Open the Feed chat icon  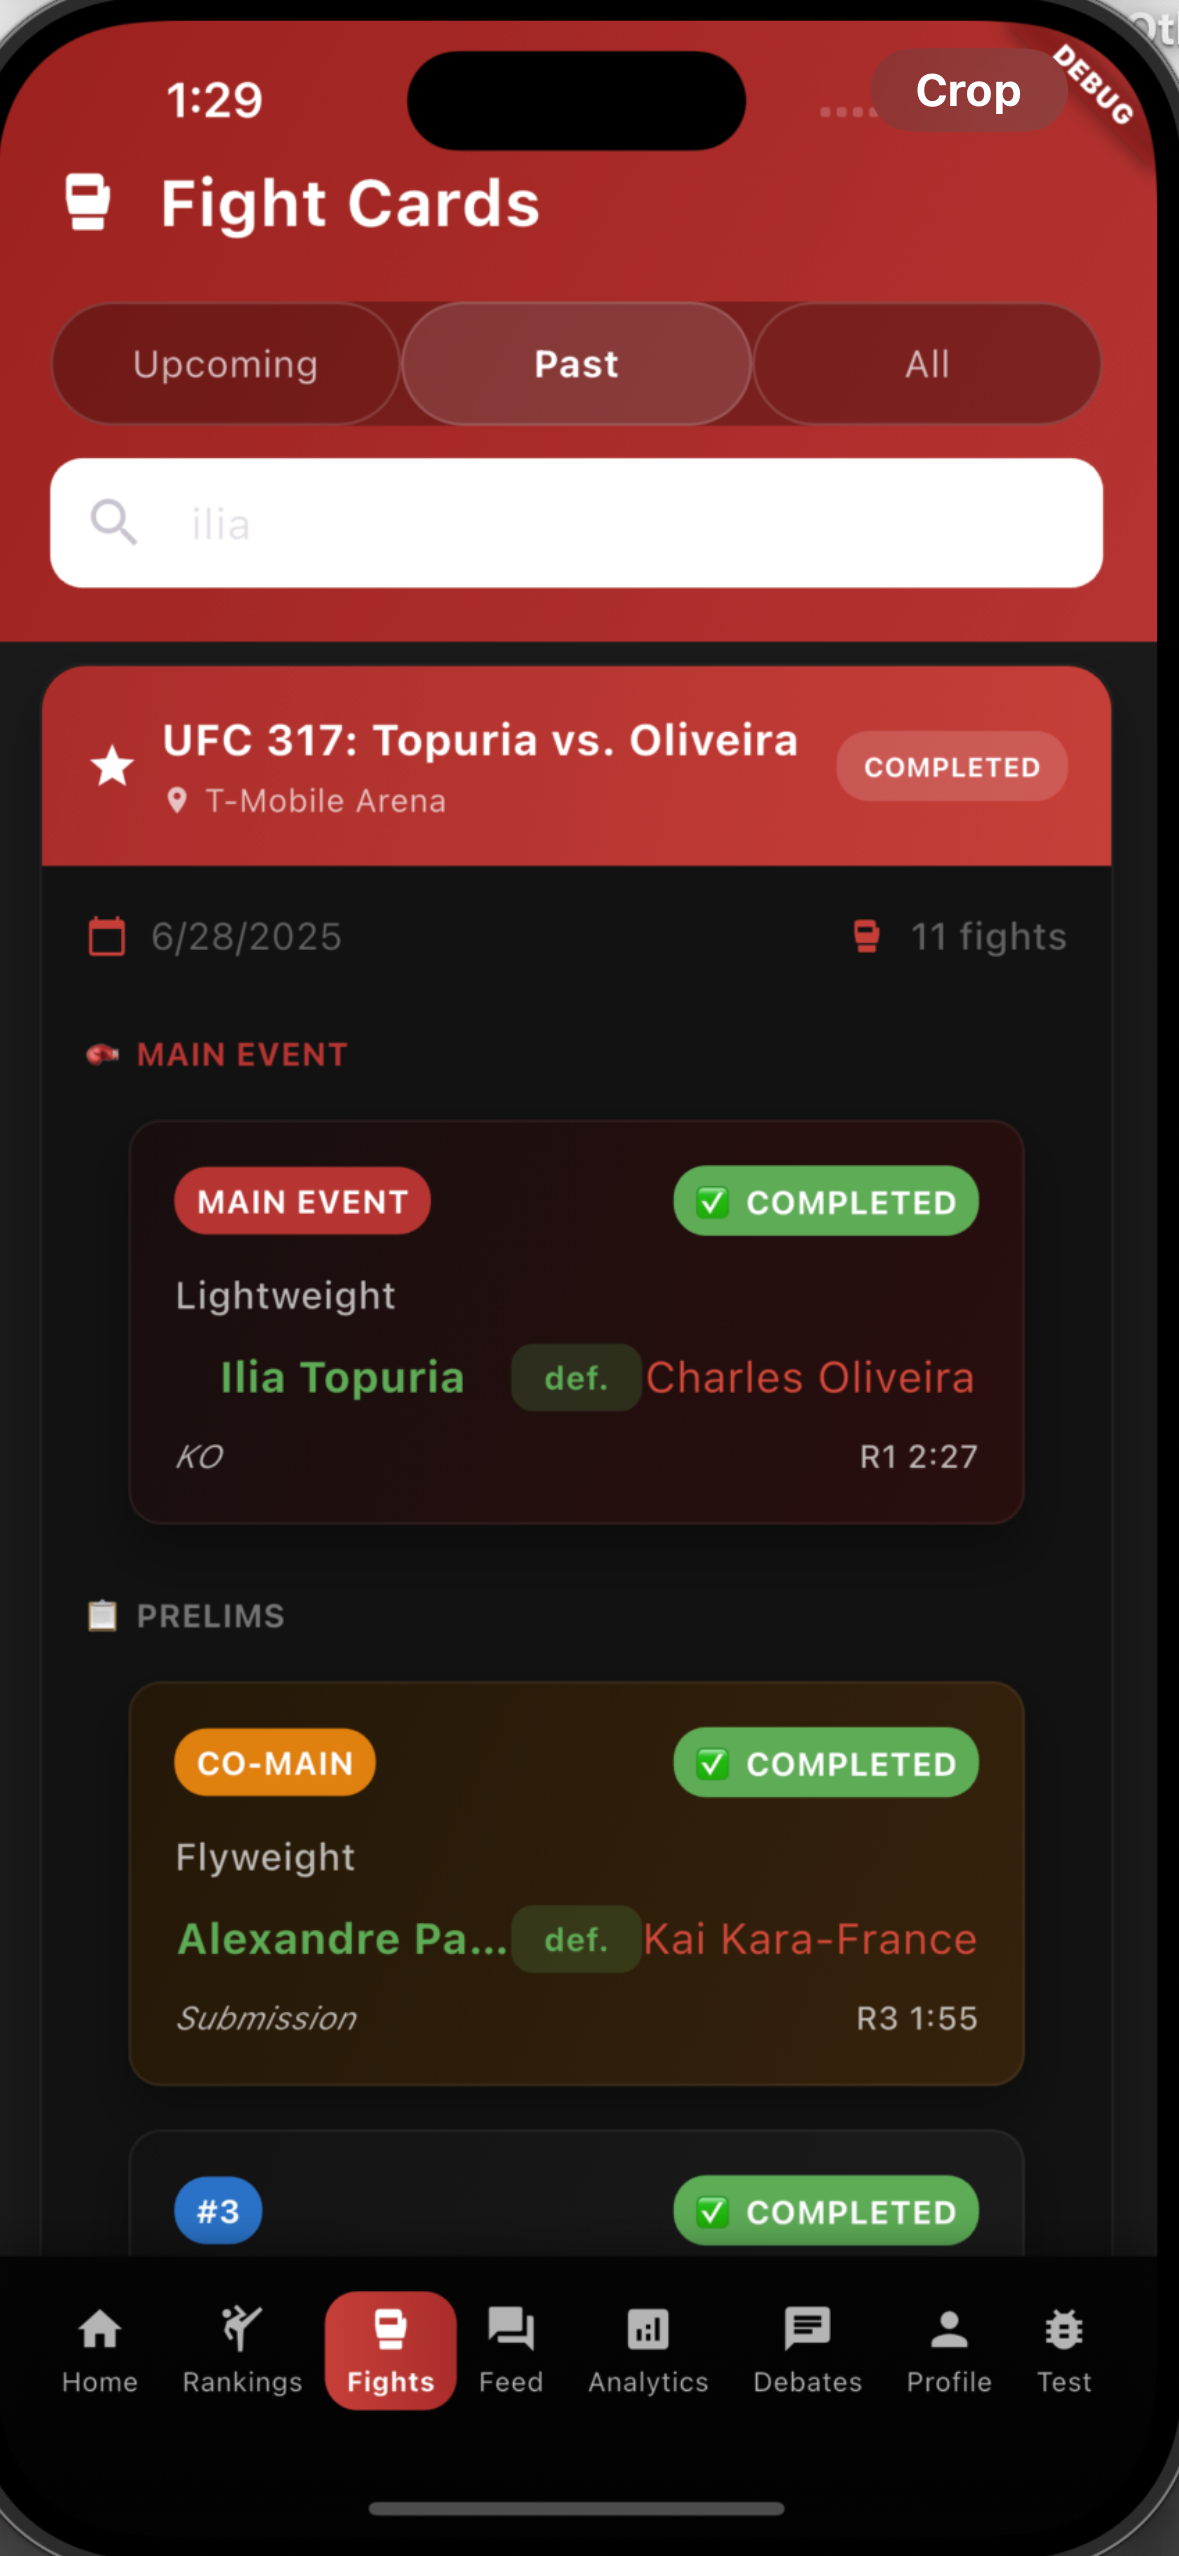[510, 2329]
